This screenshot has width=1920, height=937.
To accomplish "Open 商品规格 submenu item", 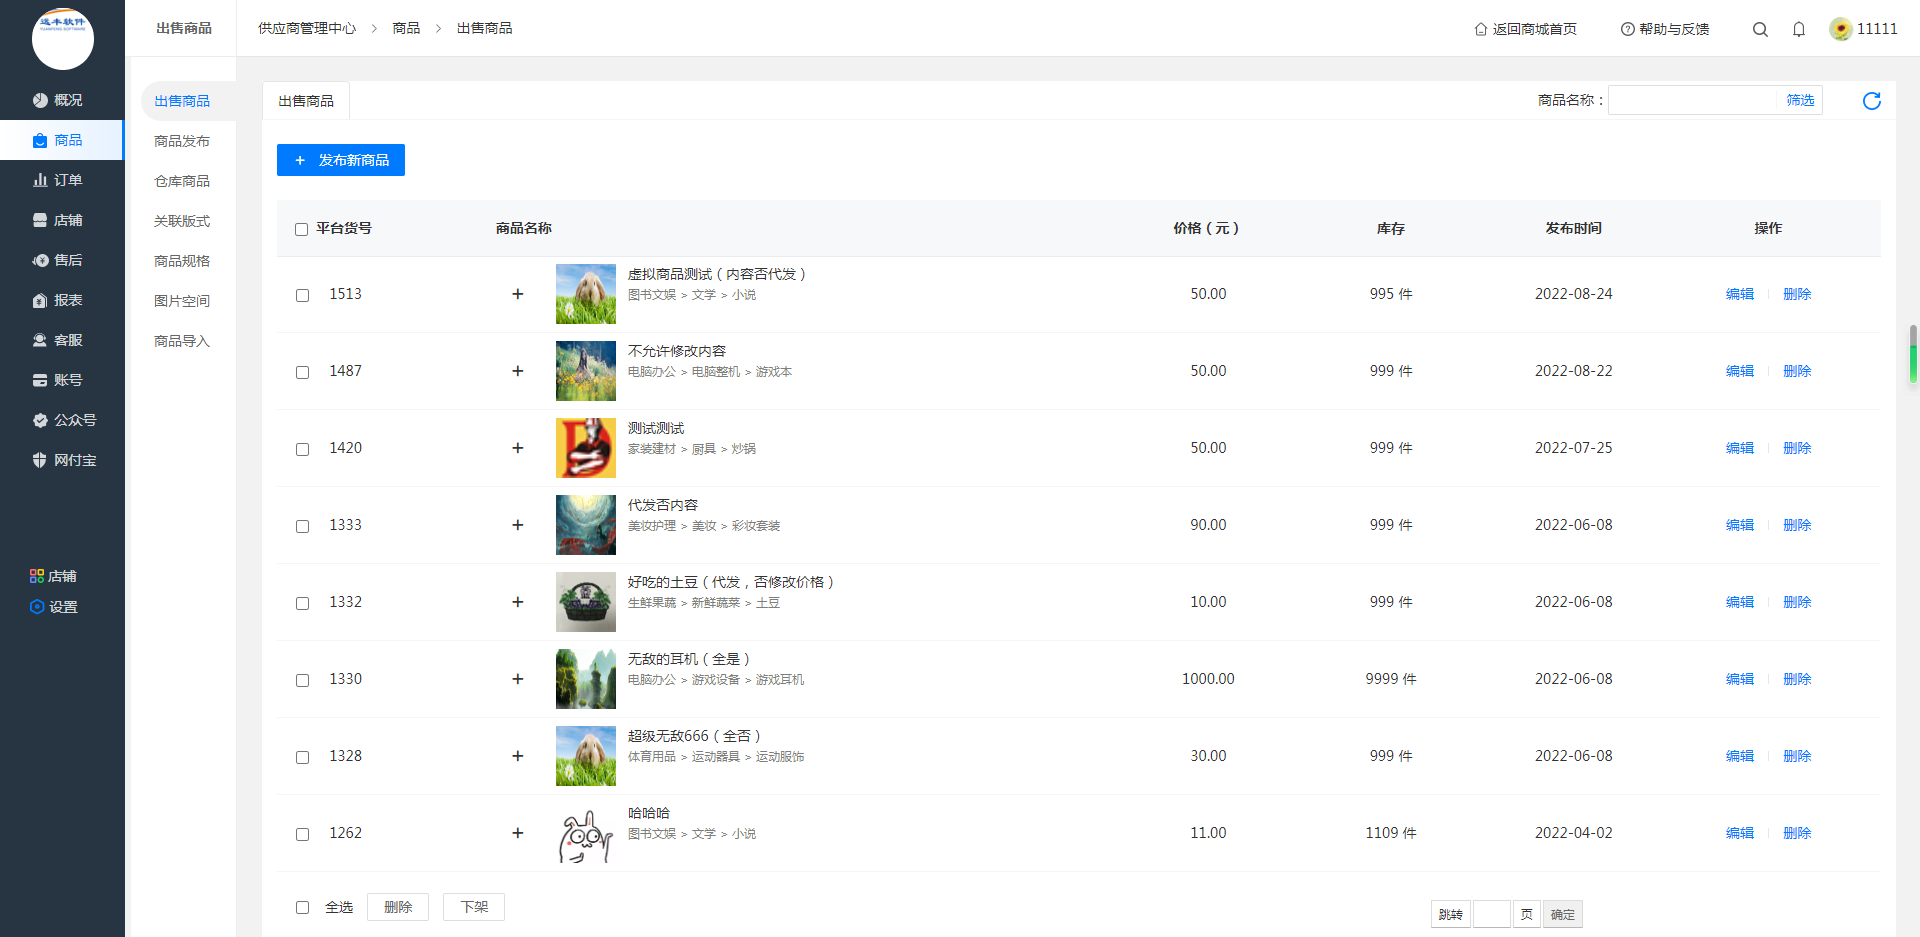I will 182,261.
